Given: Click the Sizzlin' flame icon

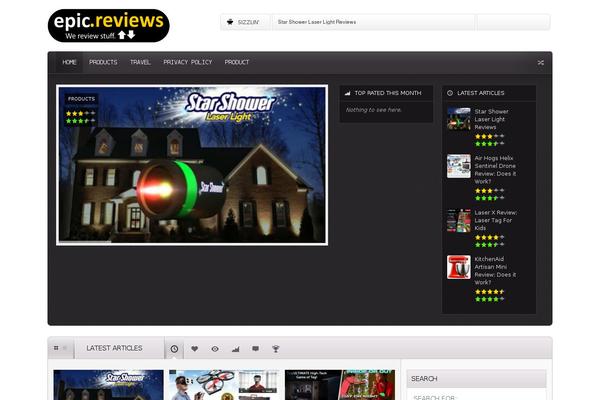Looking at the screenshot, I should coord(230,22).
